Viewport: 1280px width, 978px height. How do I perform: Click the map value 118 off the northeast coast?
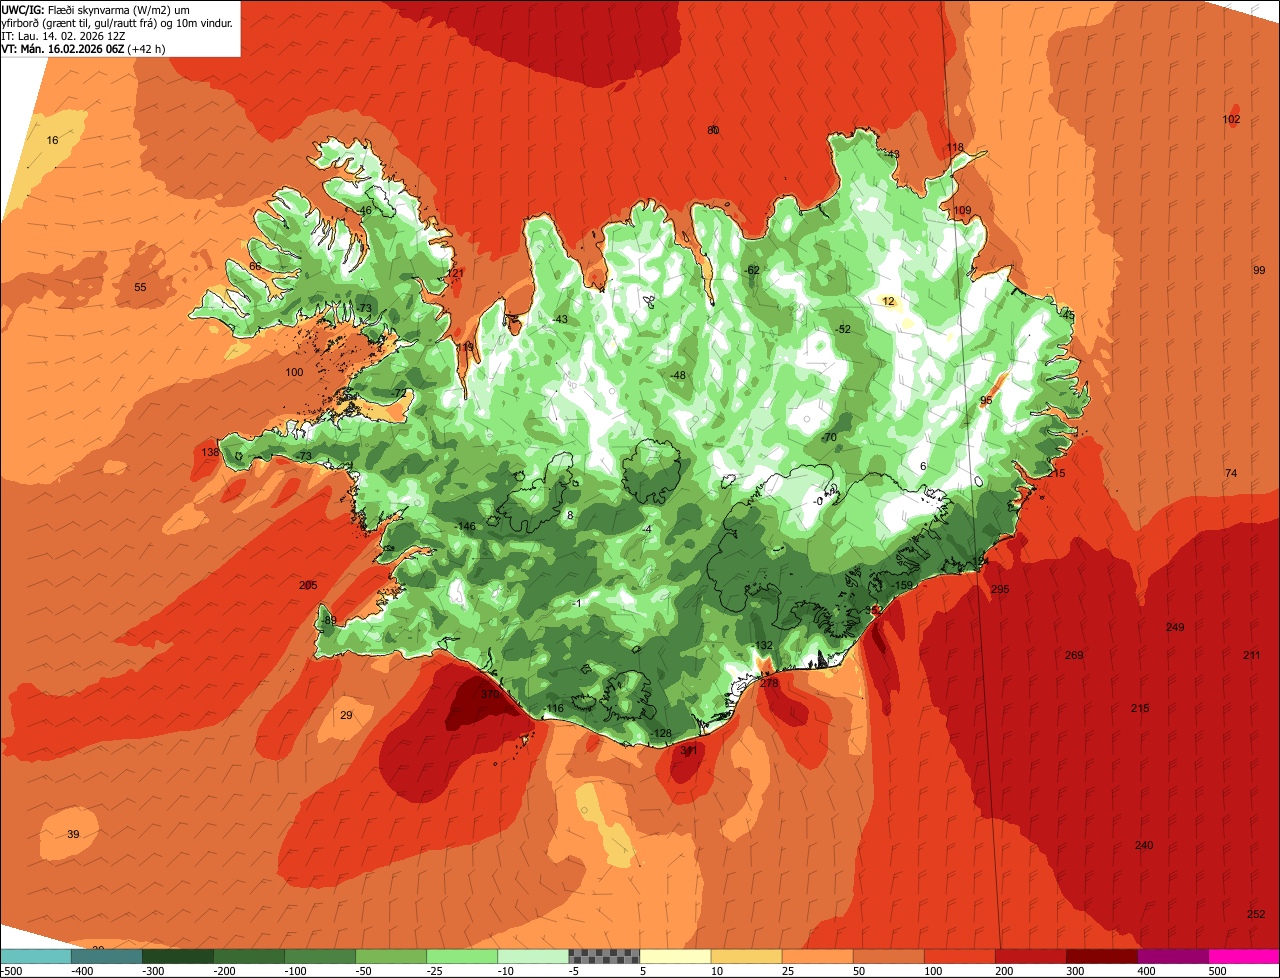[x=955, y=147]
